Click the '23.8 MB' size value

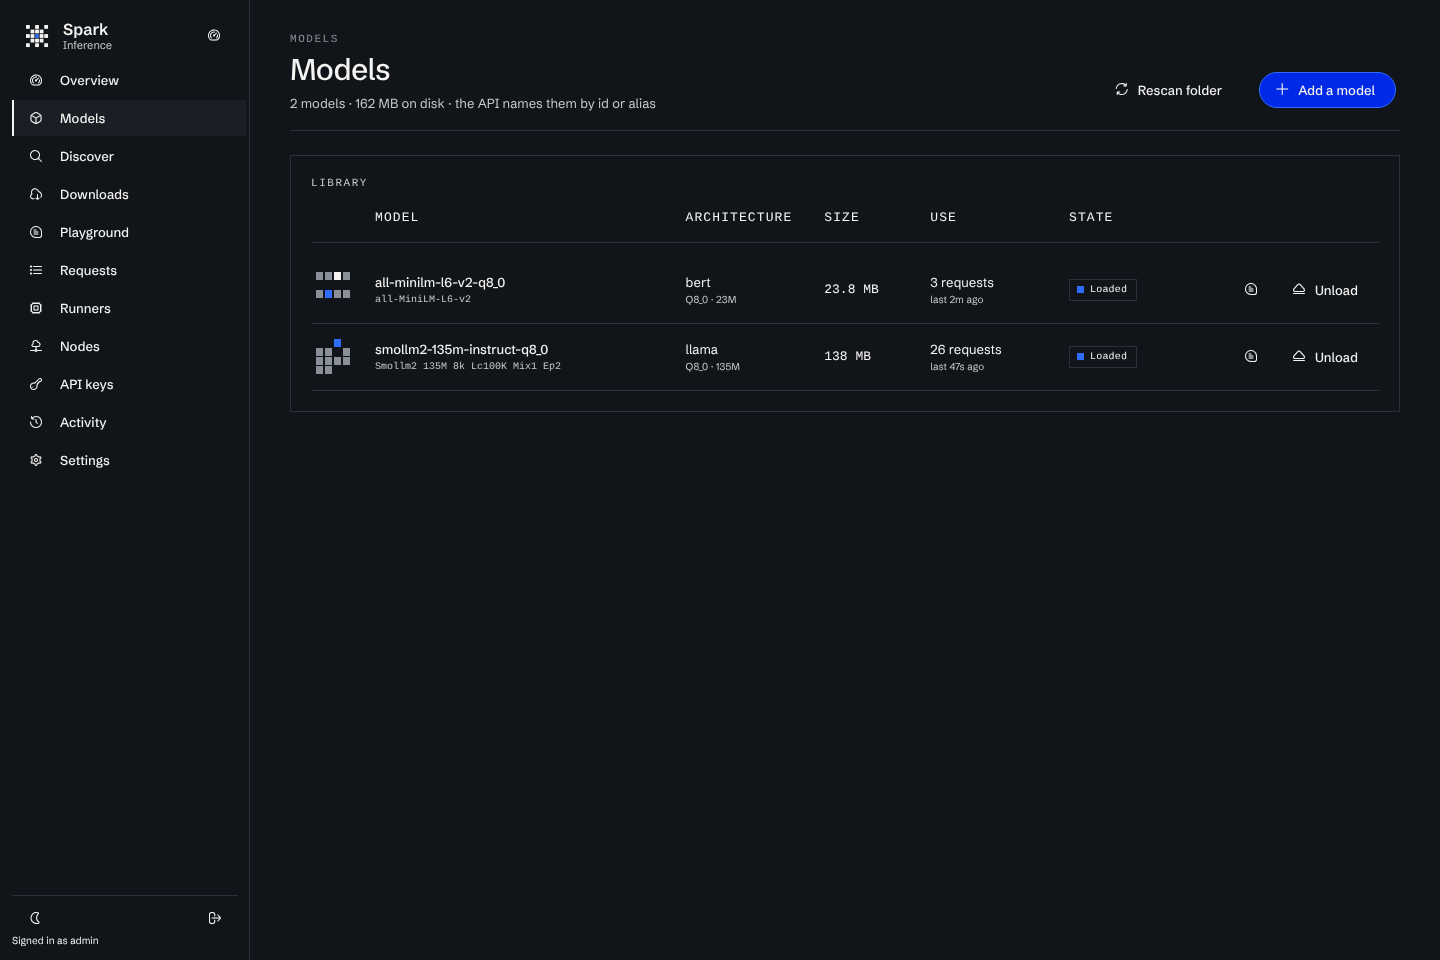point(851,289)
